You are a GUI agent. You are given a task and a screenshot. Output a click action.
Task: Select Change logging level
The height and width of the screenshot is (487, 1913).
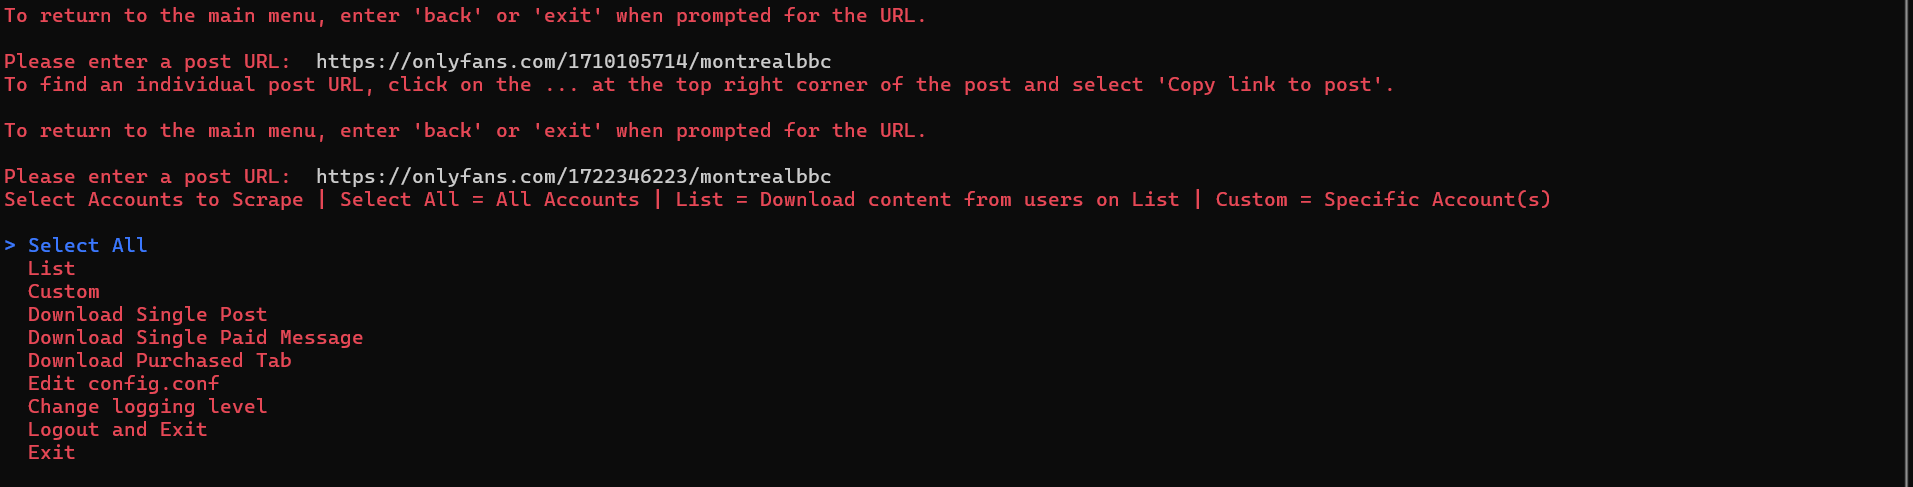[147, 406]
